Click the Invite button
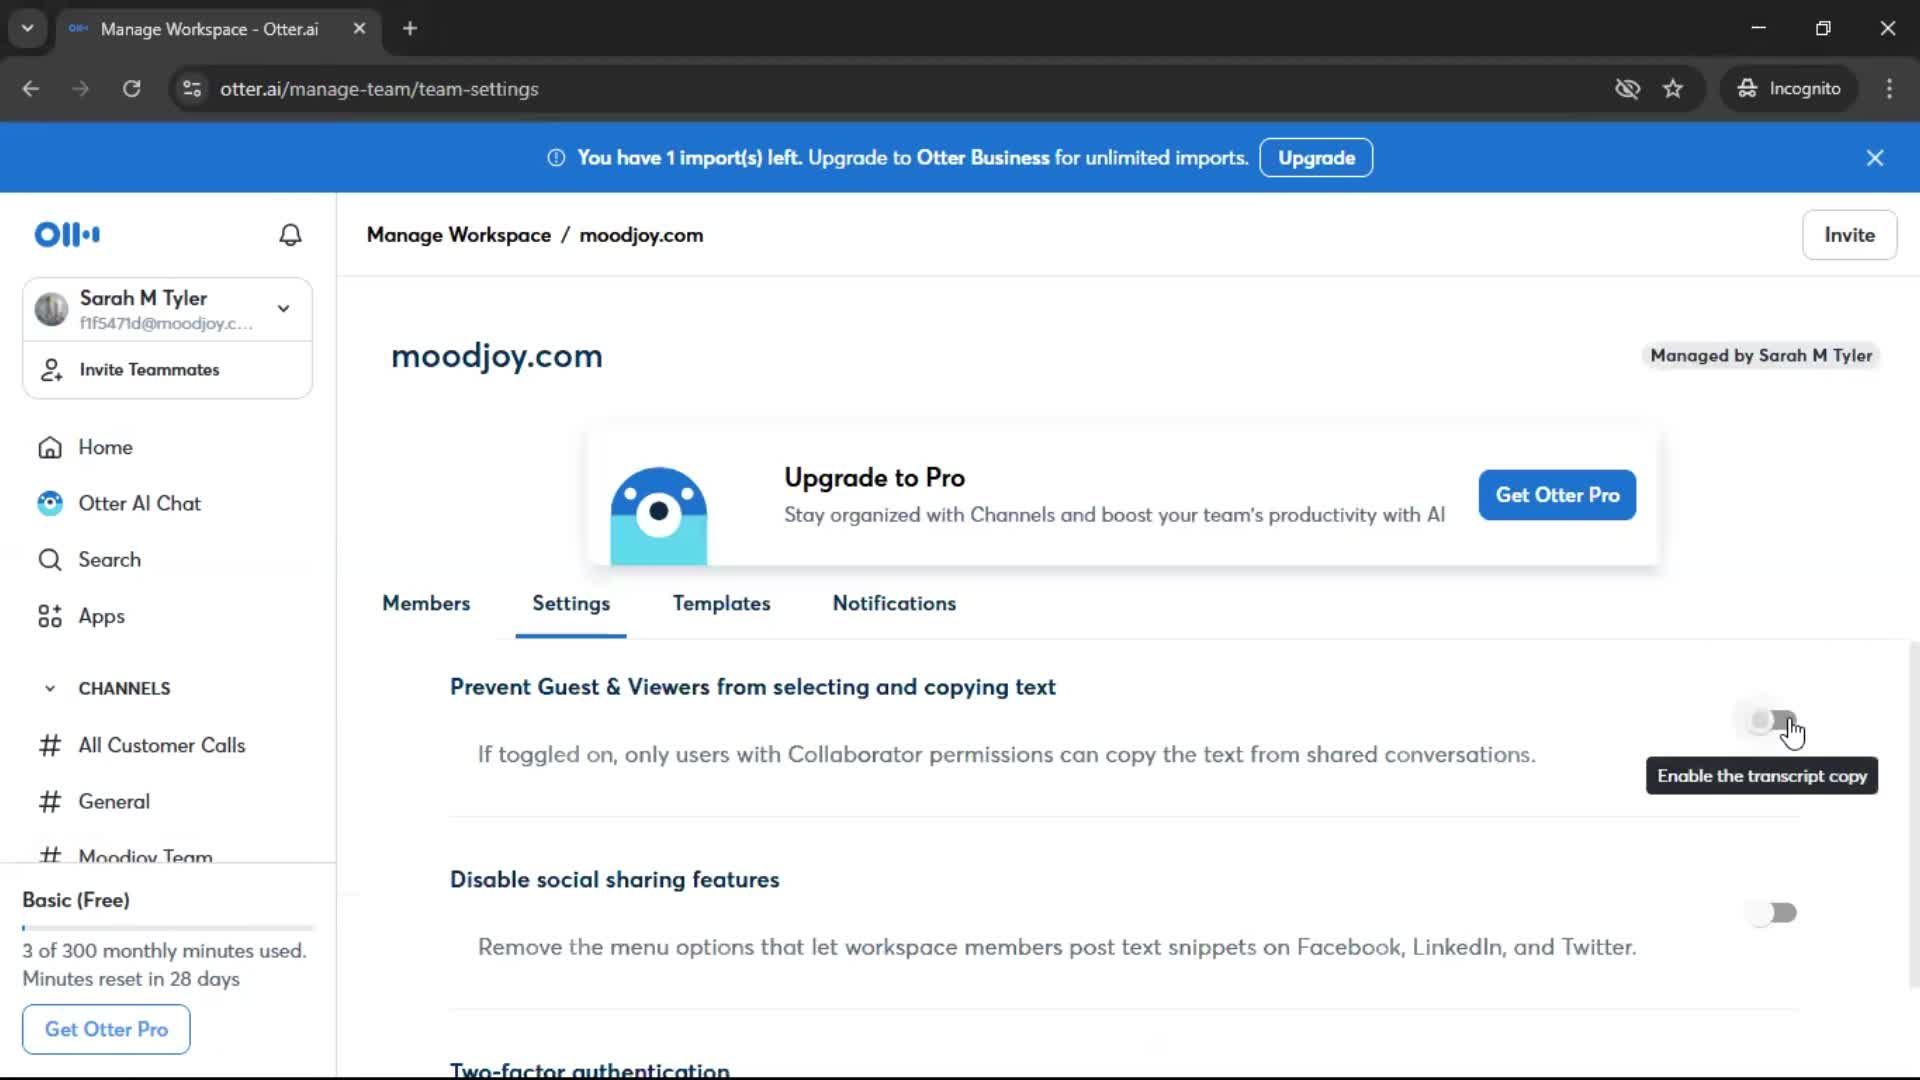This screenshot has width=1920, height=1080. pyautogui.click(x=1849, y=235)
